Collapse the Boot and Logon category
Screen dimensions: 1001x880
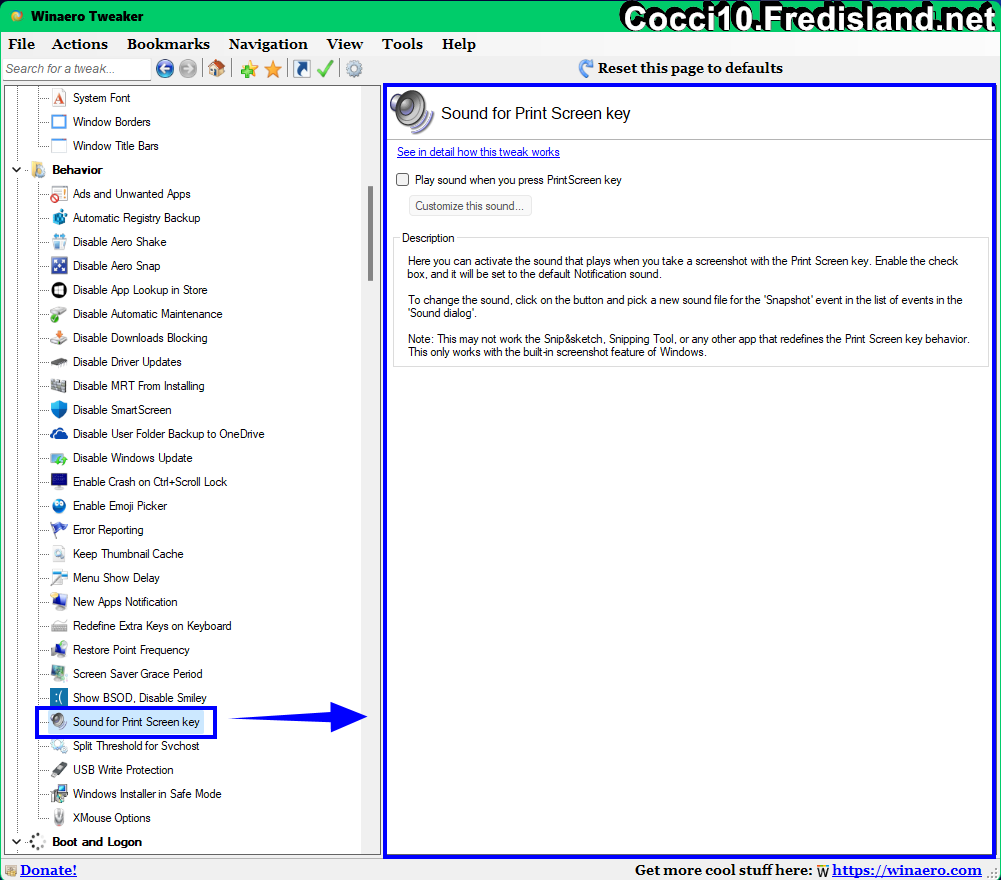(17, 842)
